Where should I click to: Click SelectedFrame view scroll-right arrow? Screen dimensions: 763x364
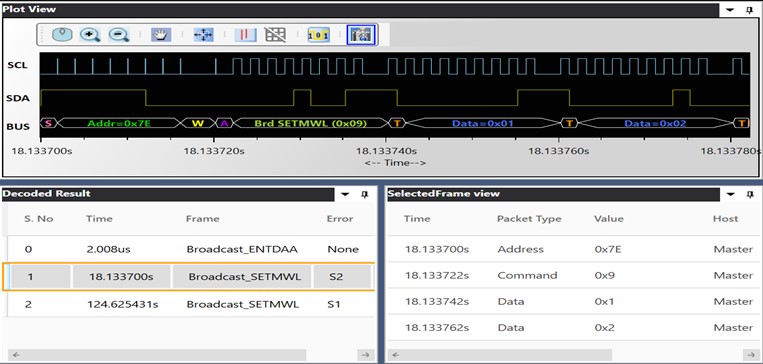[x=750, y=355]
